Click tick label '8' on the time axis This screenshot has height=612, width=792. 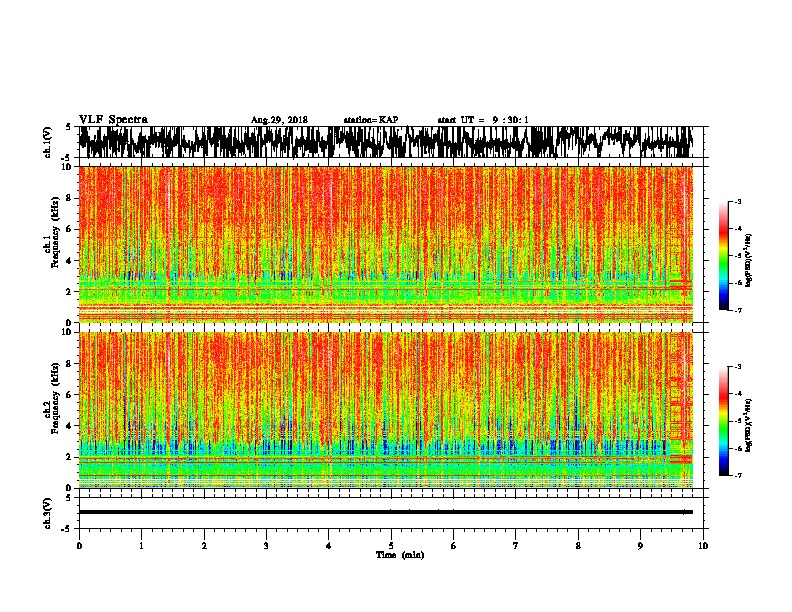pos(578,546)
